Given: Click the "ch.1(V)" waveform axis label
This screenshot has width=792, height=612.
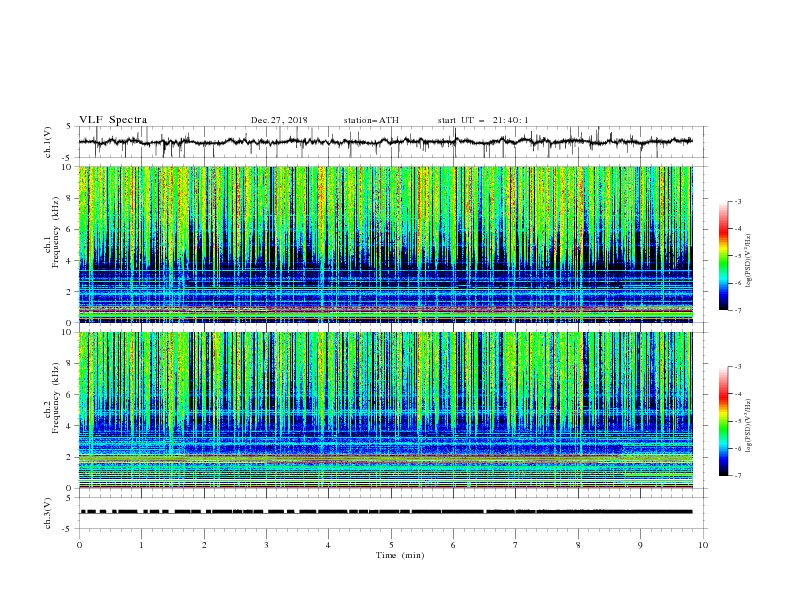Looking at the screenshot, I should tap(48, 142).
